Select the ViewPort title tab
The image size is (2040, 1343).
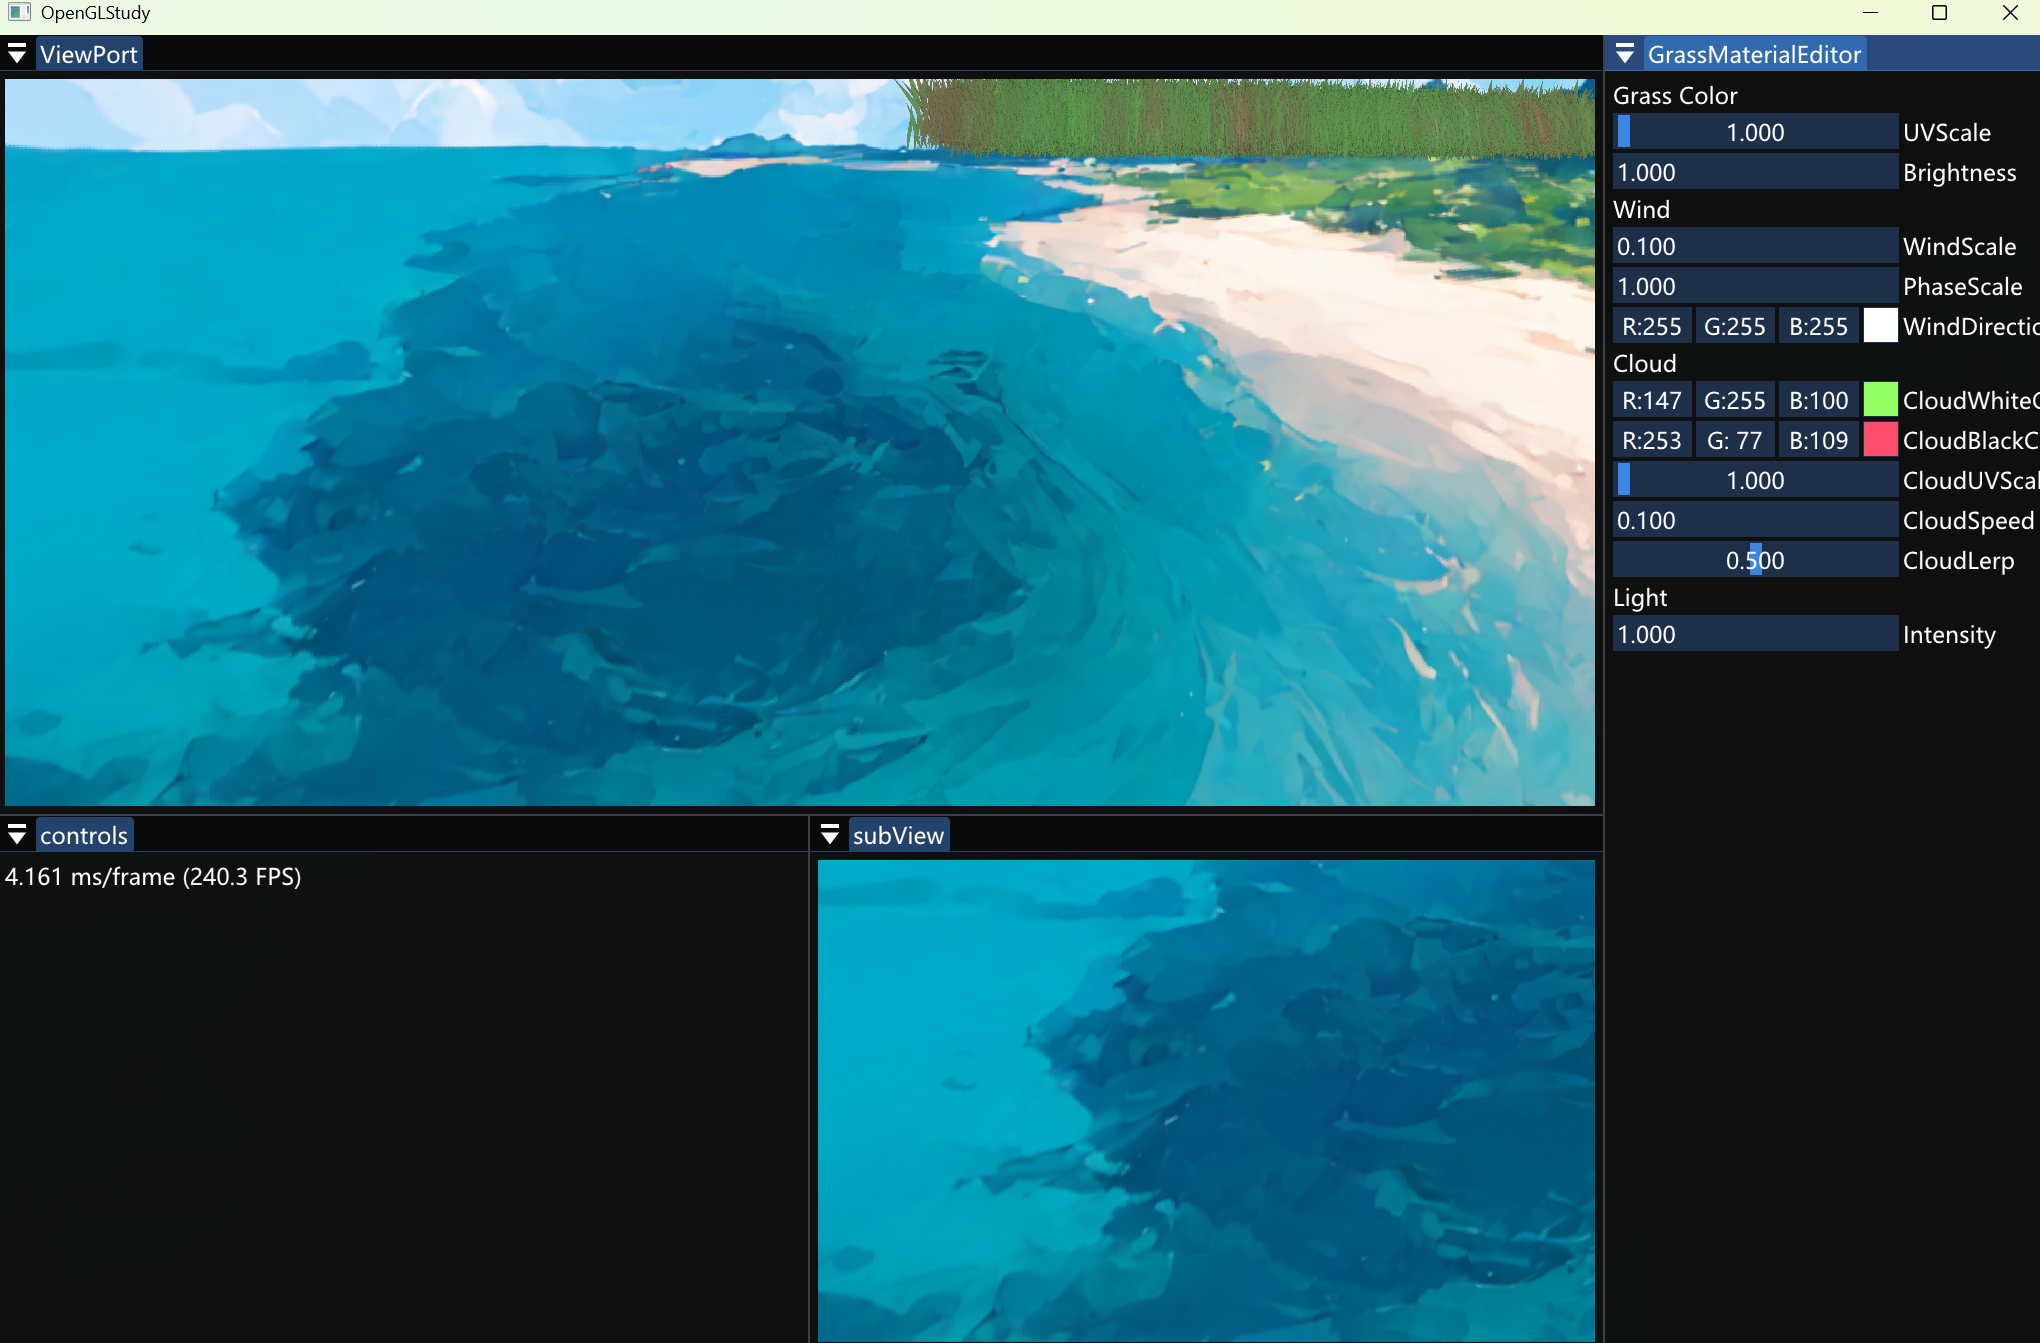[88, 53]
